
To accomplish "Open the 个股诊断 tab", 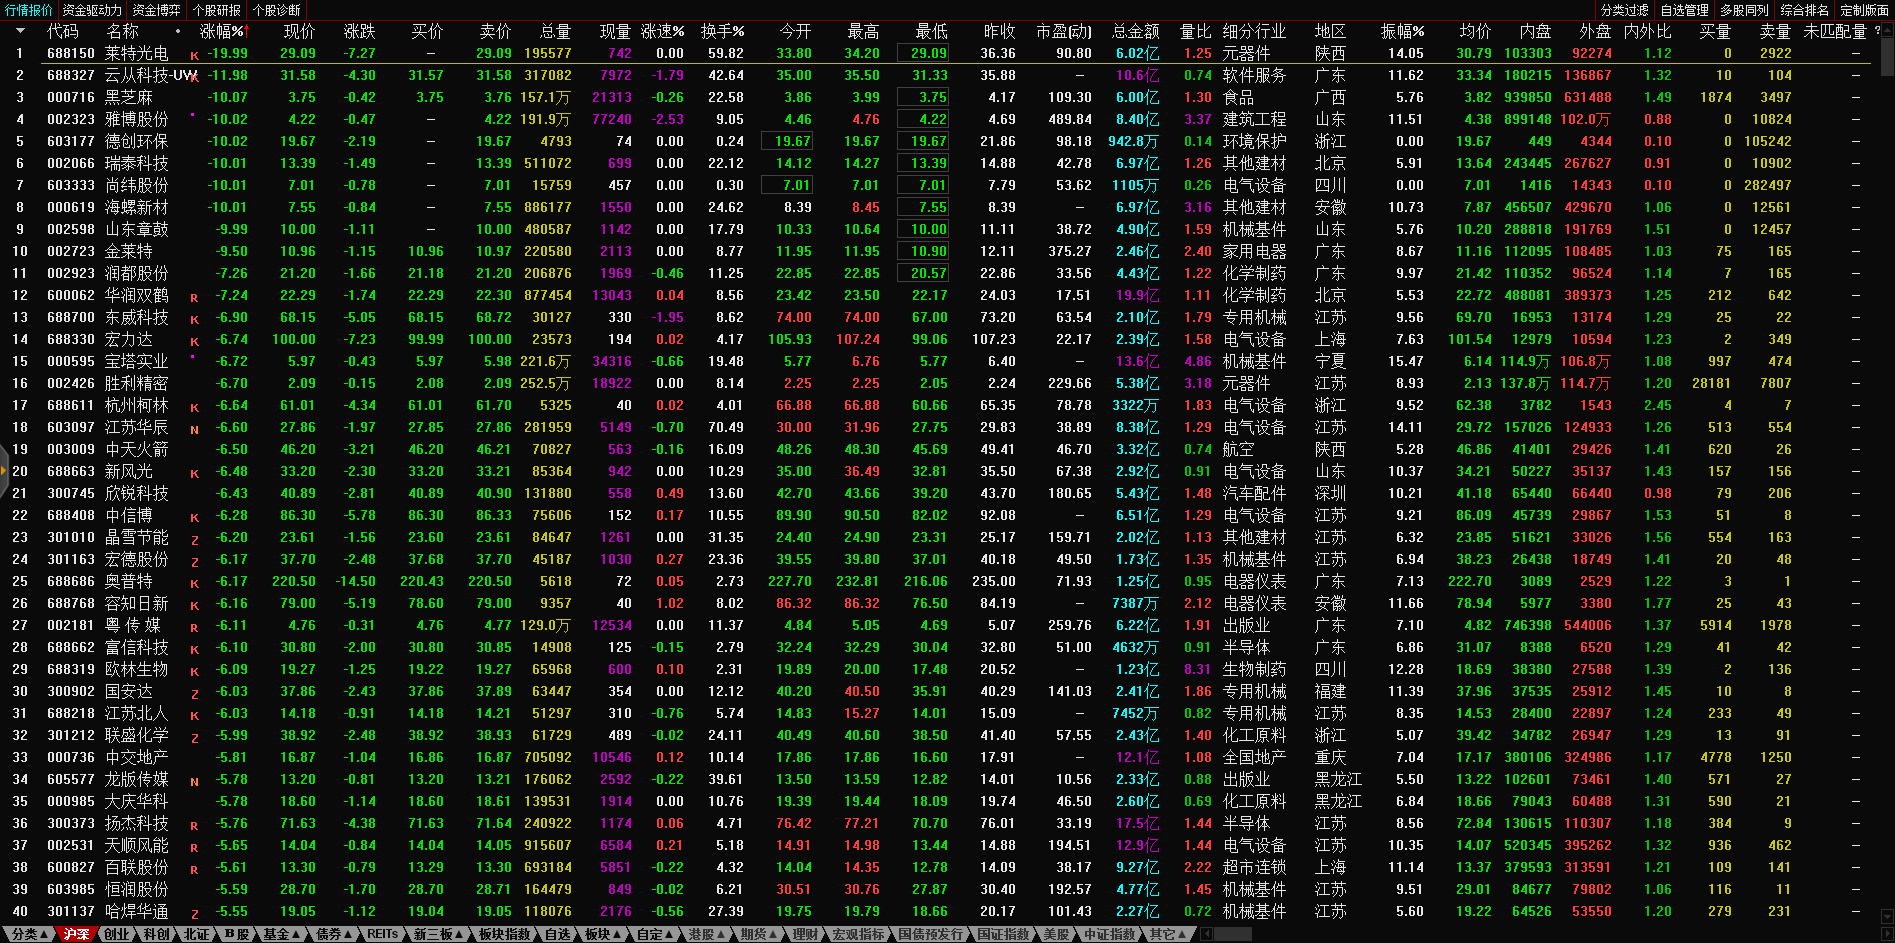I will tap(276, 10).
